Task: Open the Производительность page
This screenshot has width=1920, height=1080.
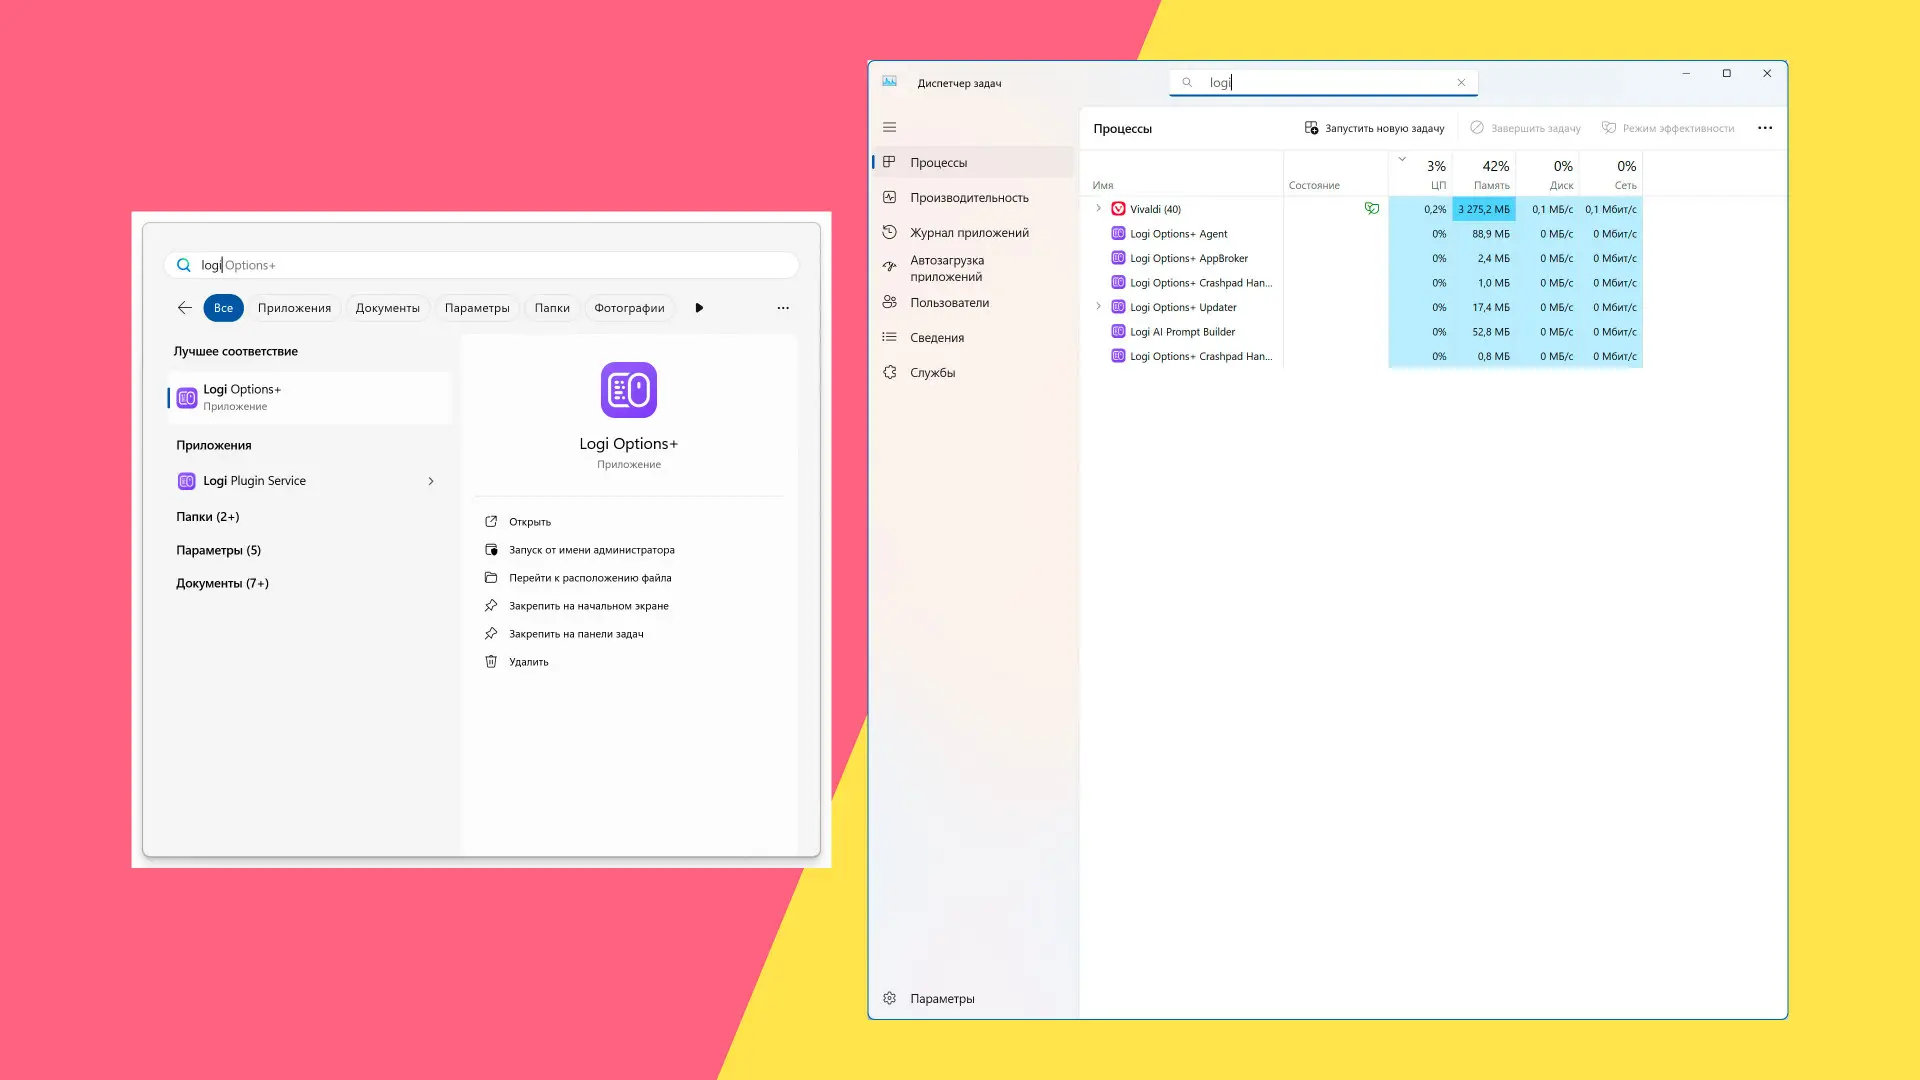Action: click(x=974, y=197)
